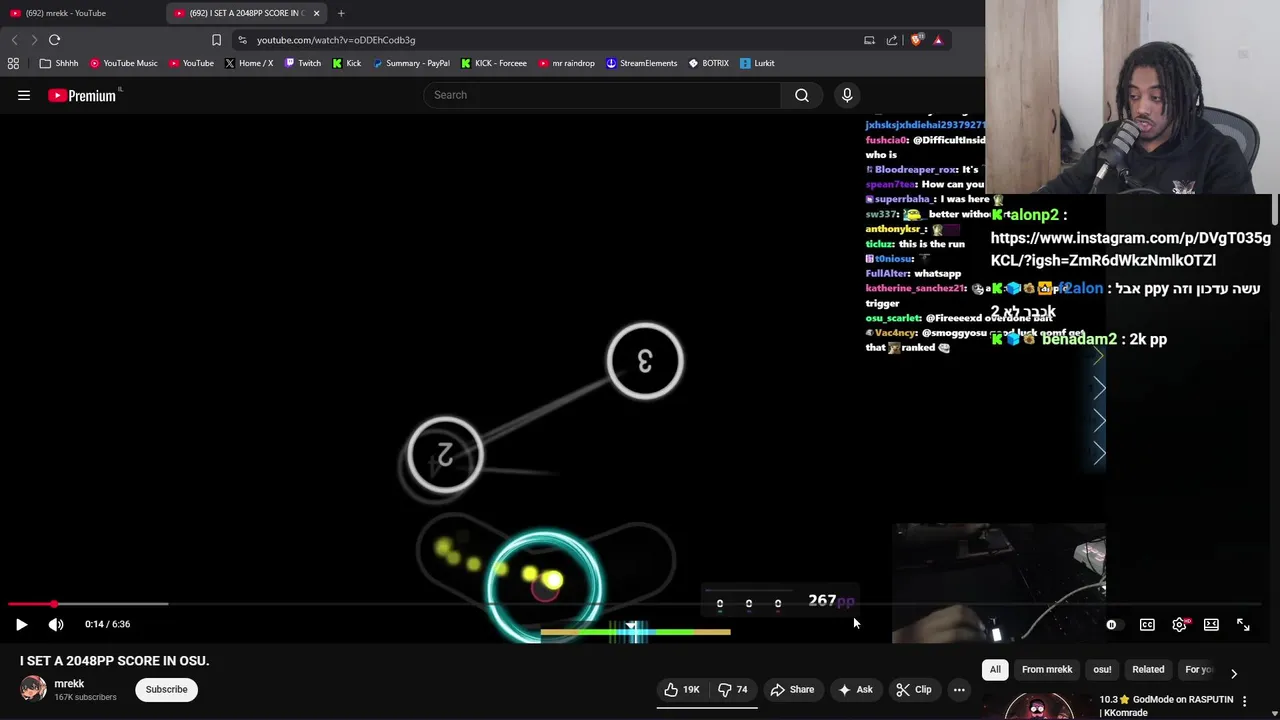The image size is (1280, 720).
Task: Open more actions three-dot menu
Action: [959, 689]
